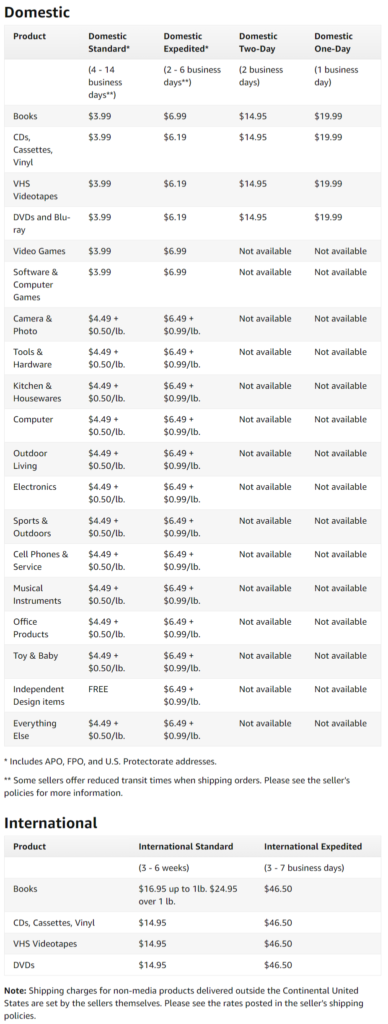Select the Kitchen & Housewares row label

coord(37,392)
